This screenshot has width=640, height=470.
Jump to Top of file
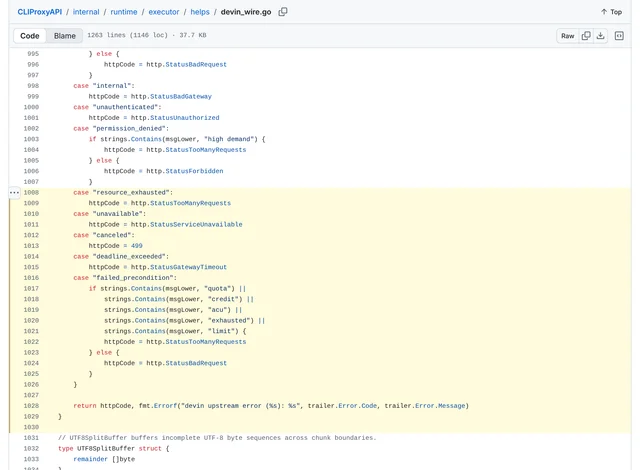[611, 12]
